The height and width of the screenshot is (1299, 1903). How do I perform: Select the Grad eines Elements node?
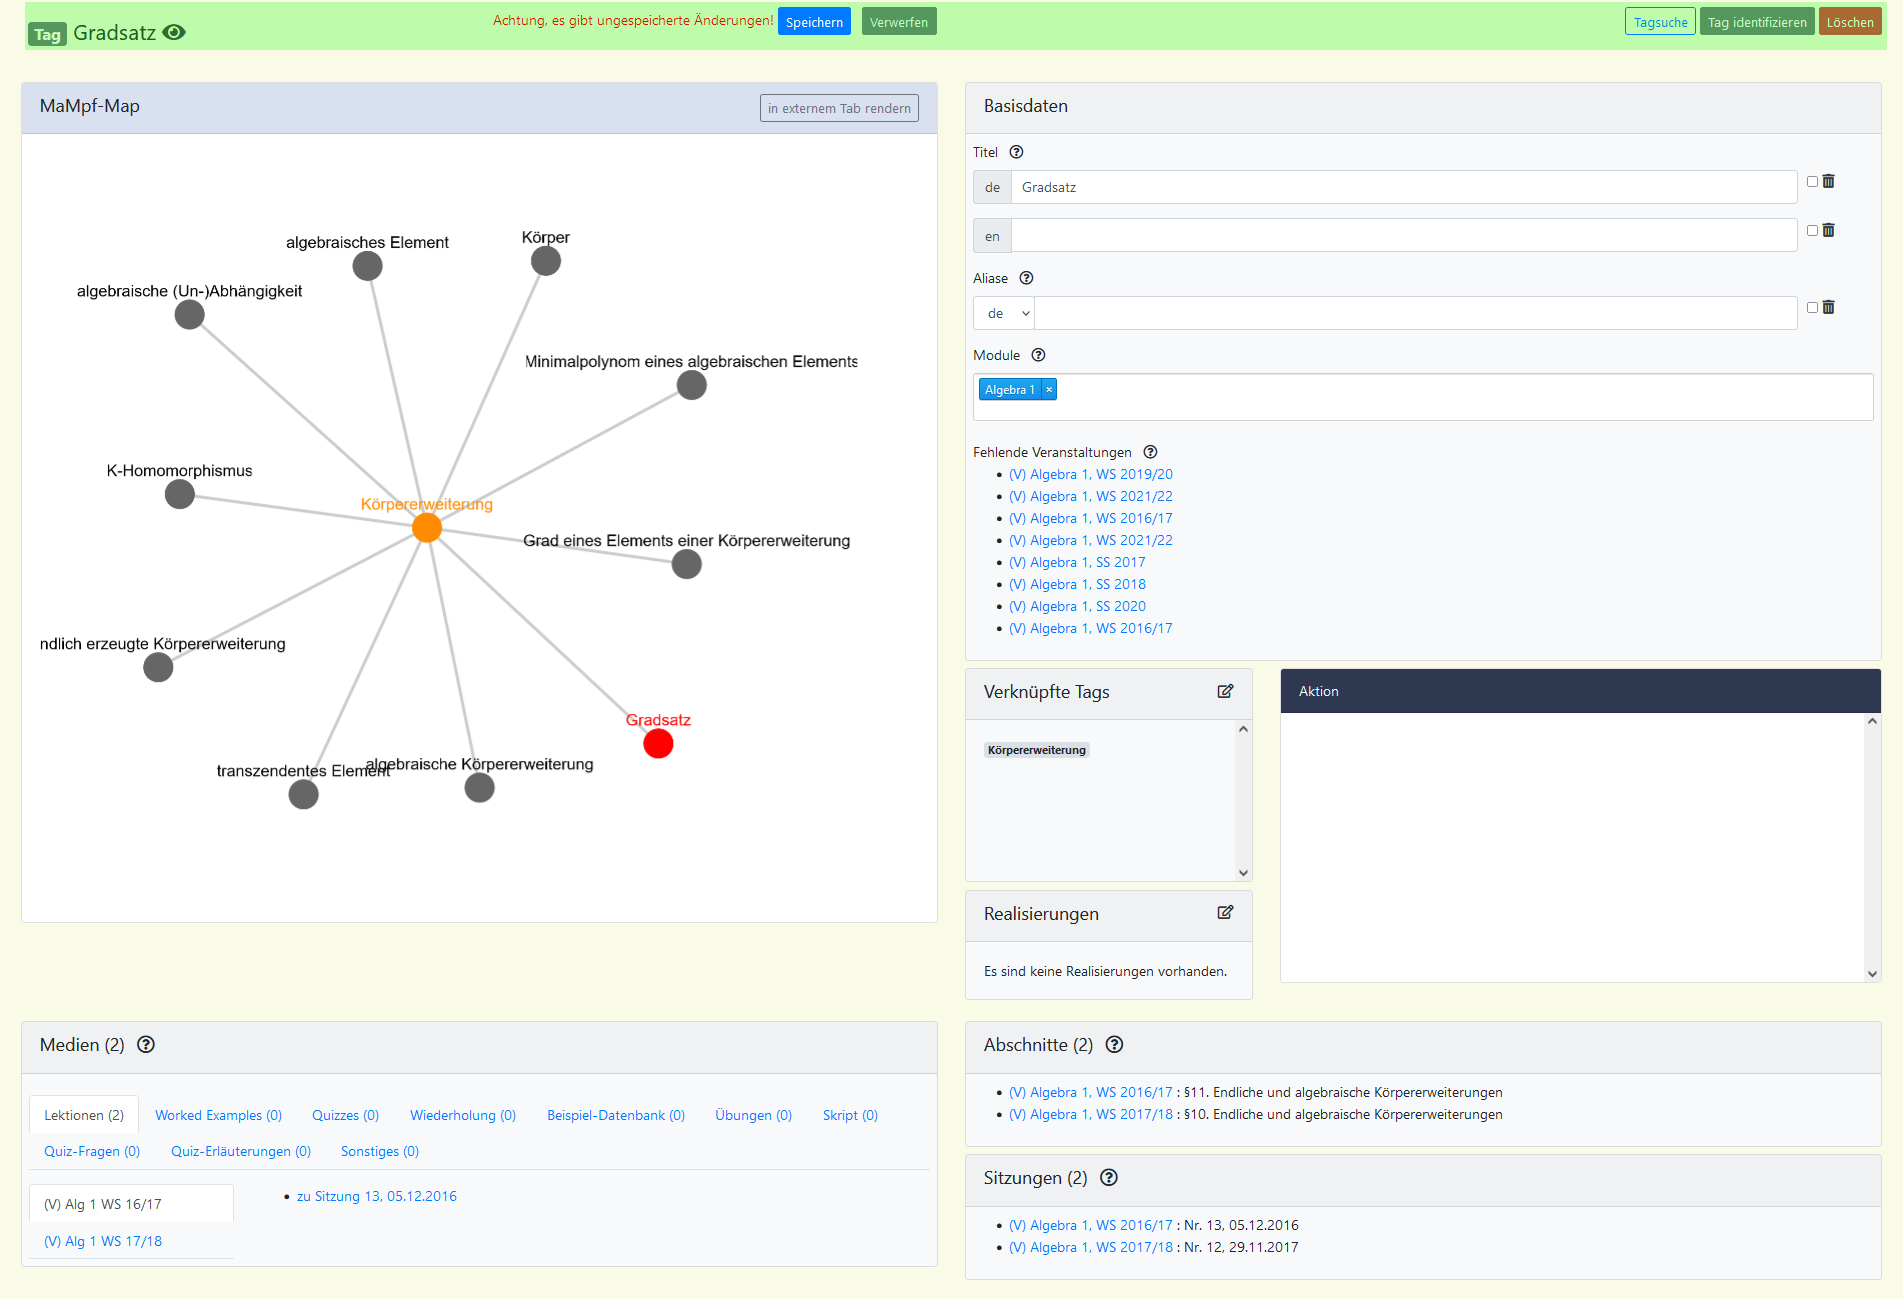tap(687, 564)
